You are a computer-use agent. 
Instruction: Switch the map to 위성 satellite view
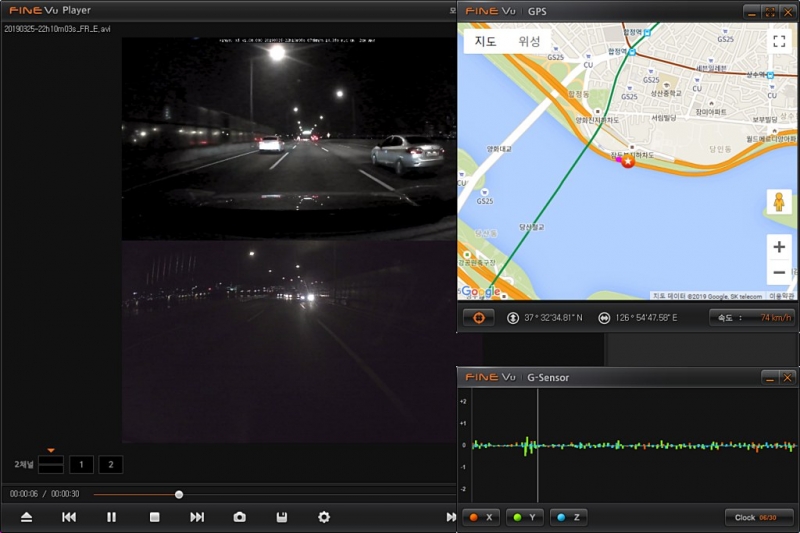pyautogui.click(x=530, y=41)
